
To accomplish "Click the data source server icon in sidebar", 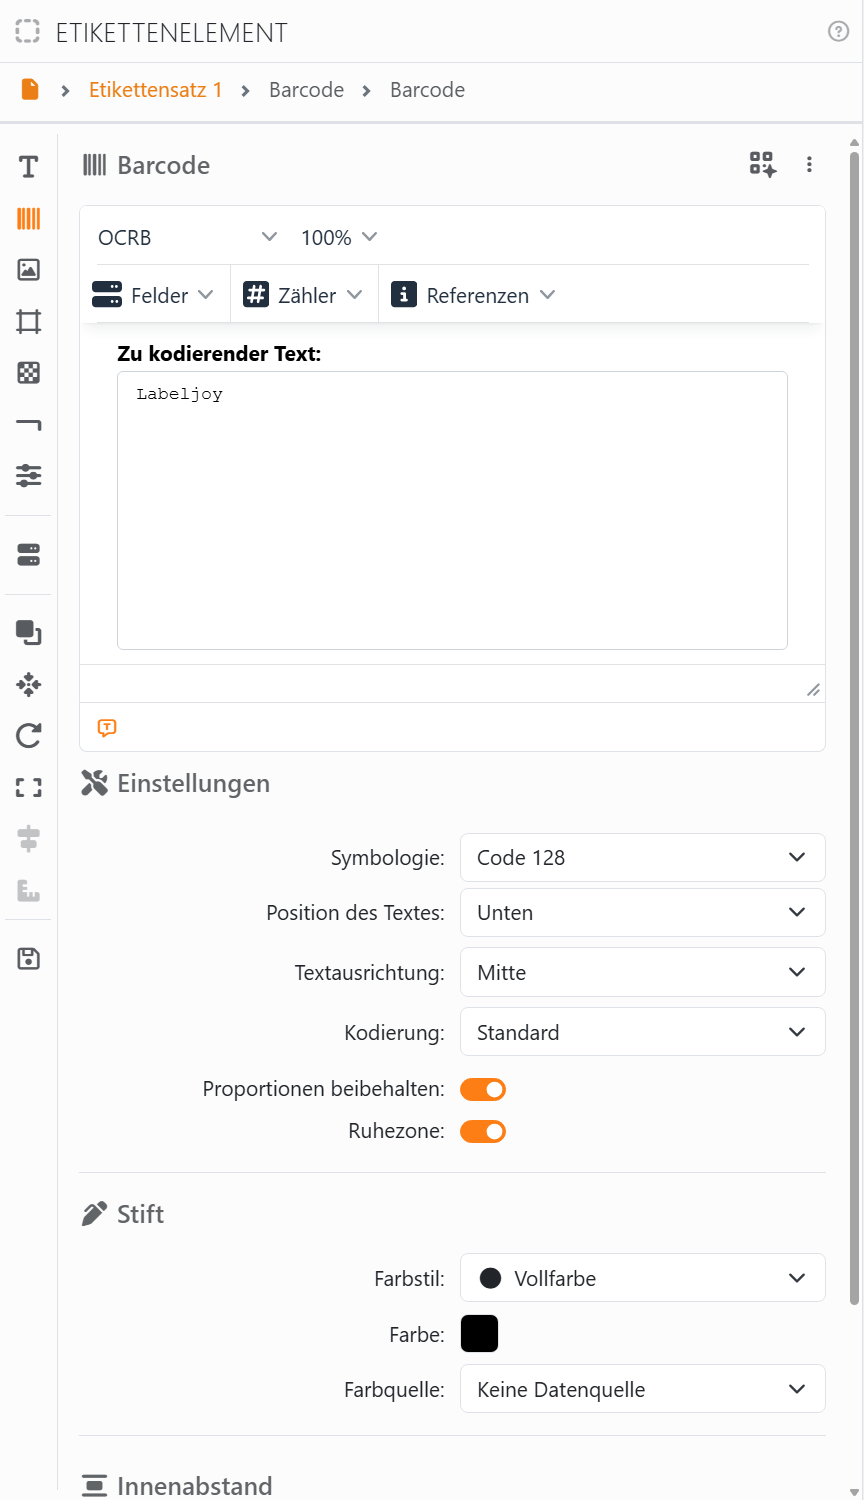I will click(29, 555).
